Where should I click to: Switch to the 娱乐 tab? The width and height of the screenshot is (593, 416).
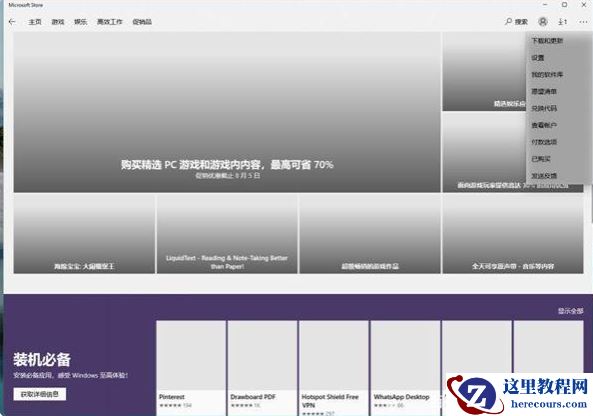(x=81, y=22)
